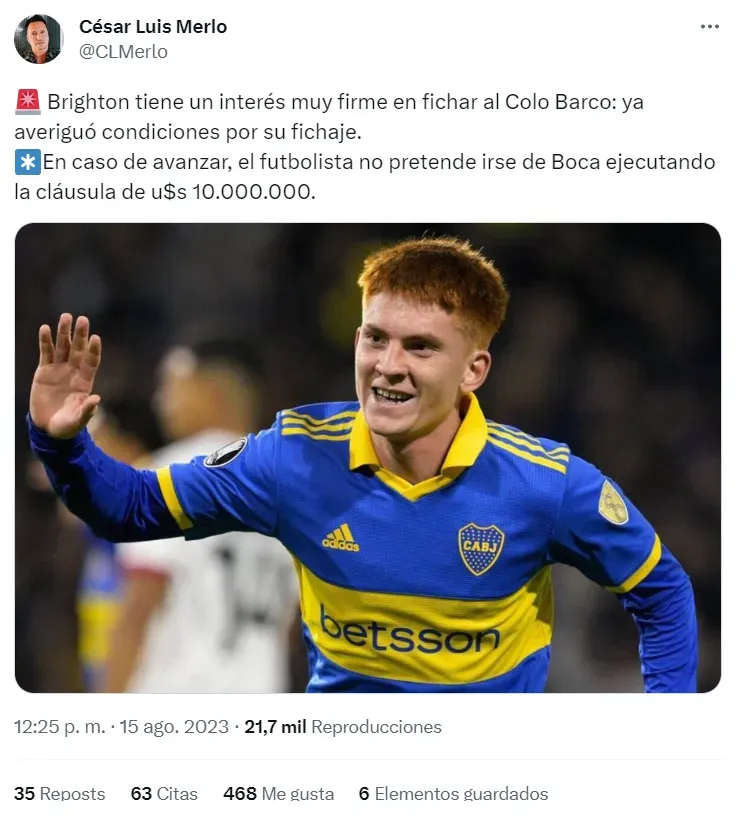Open the three-dot more options menu

tap(709, 27)
